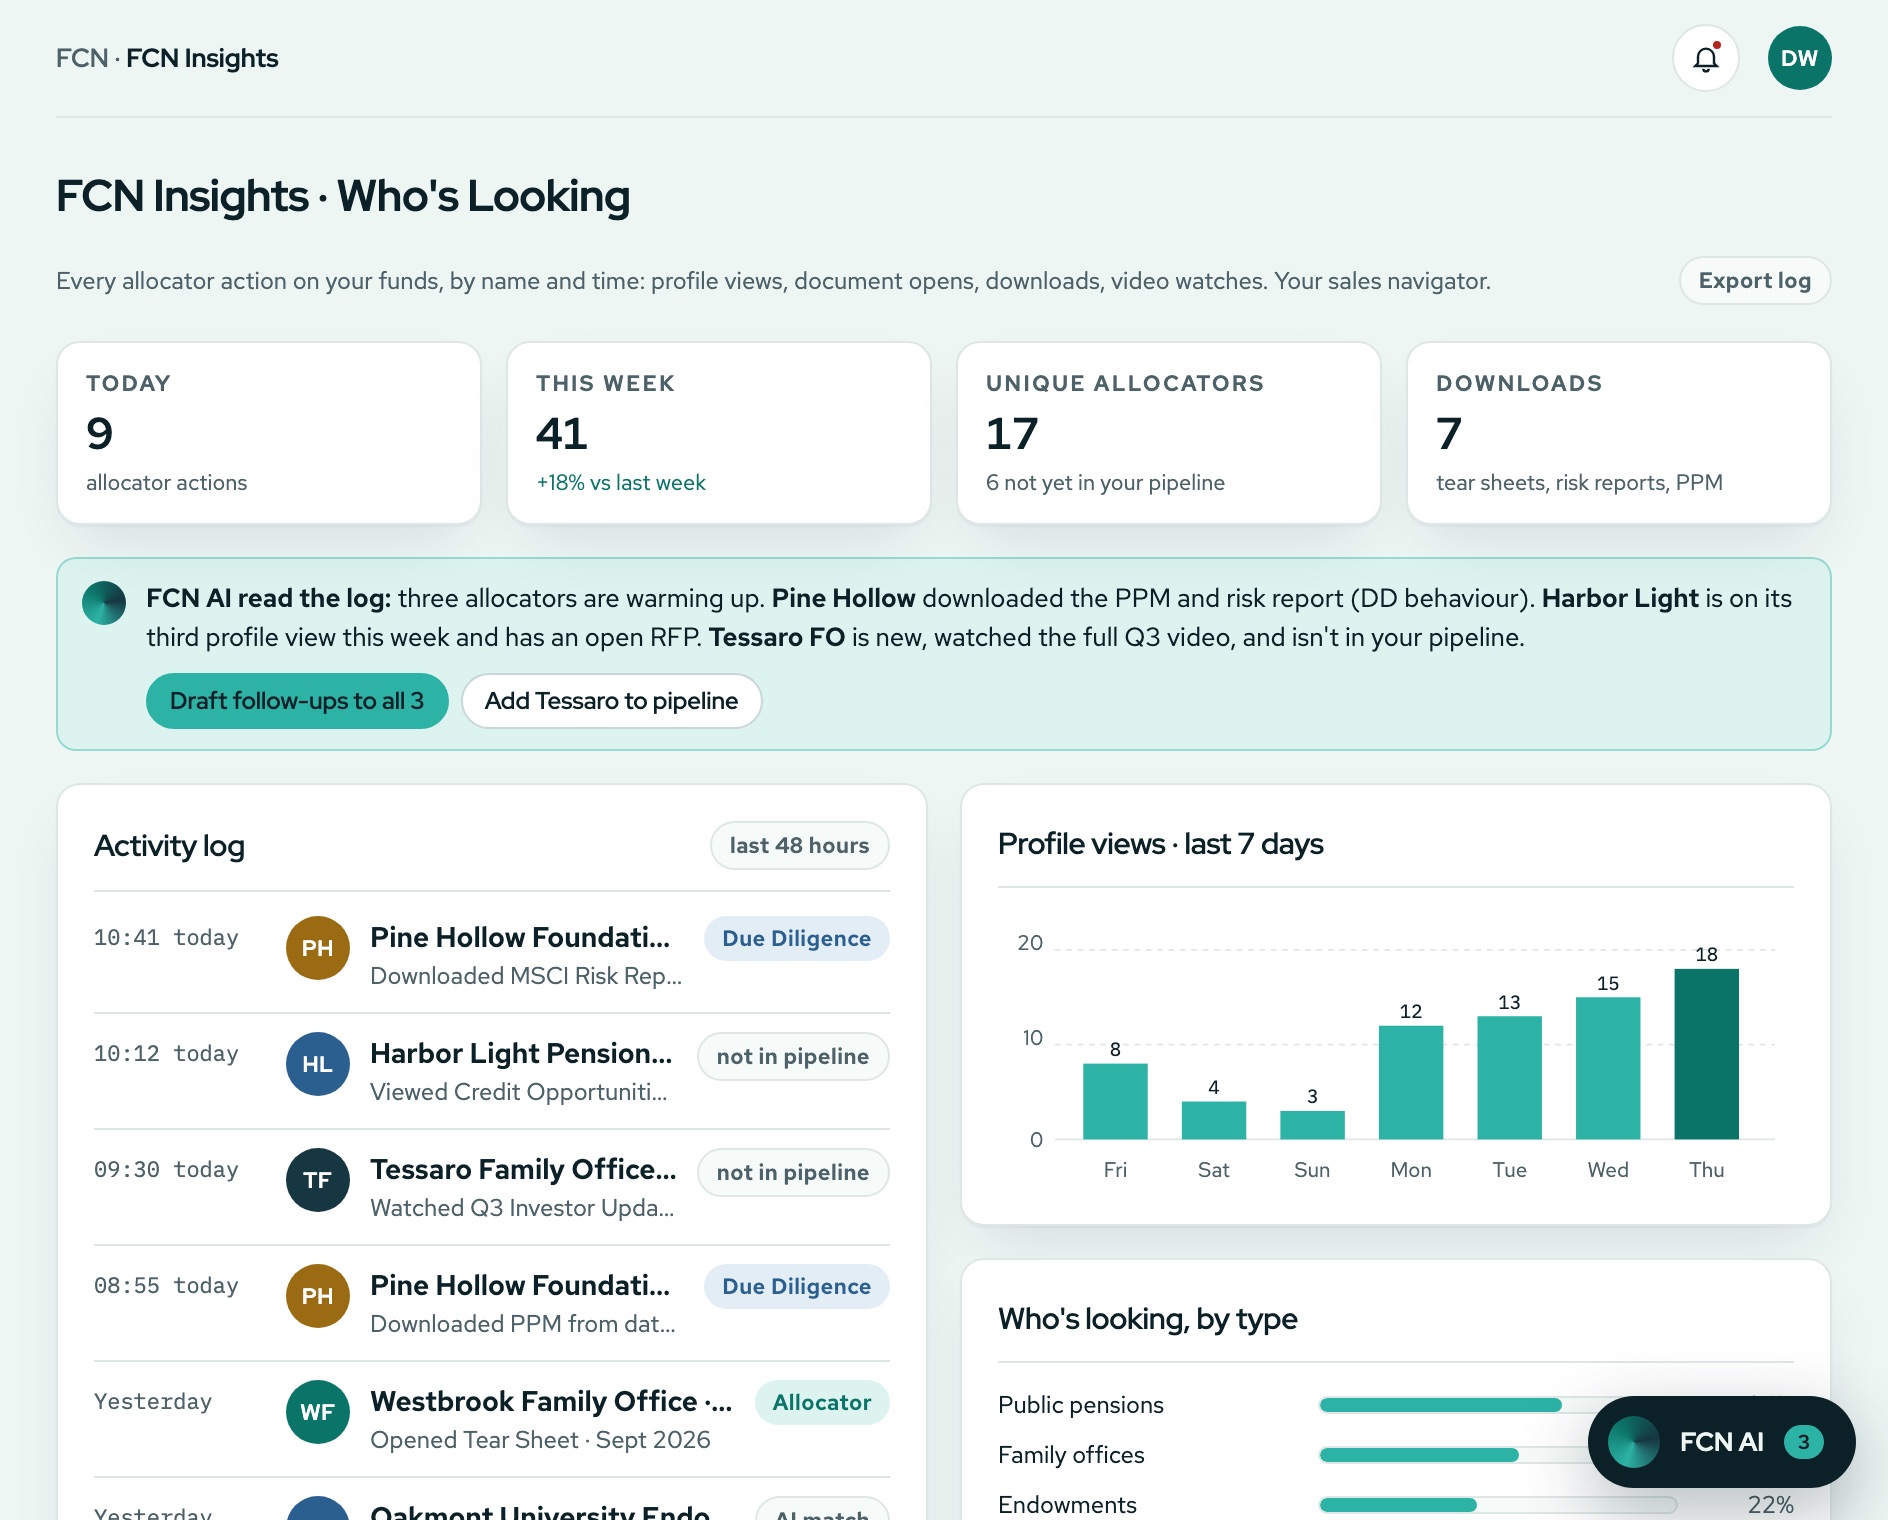Open the Downloads stat card
The width and height of the screenshot is (1888, 1520).
click(x=1619, y=433)
